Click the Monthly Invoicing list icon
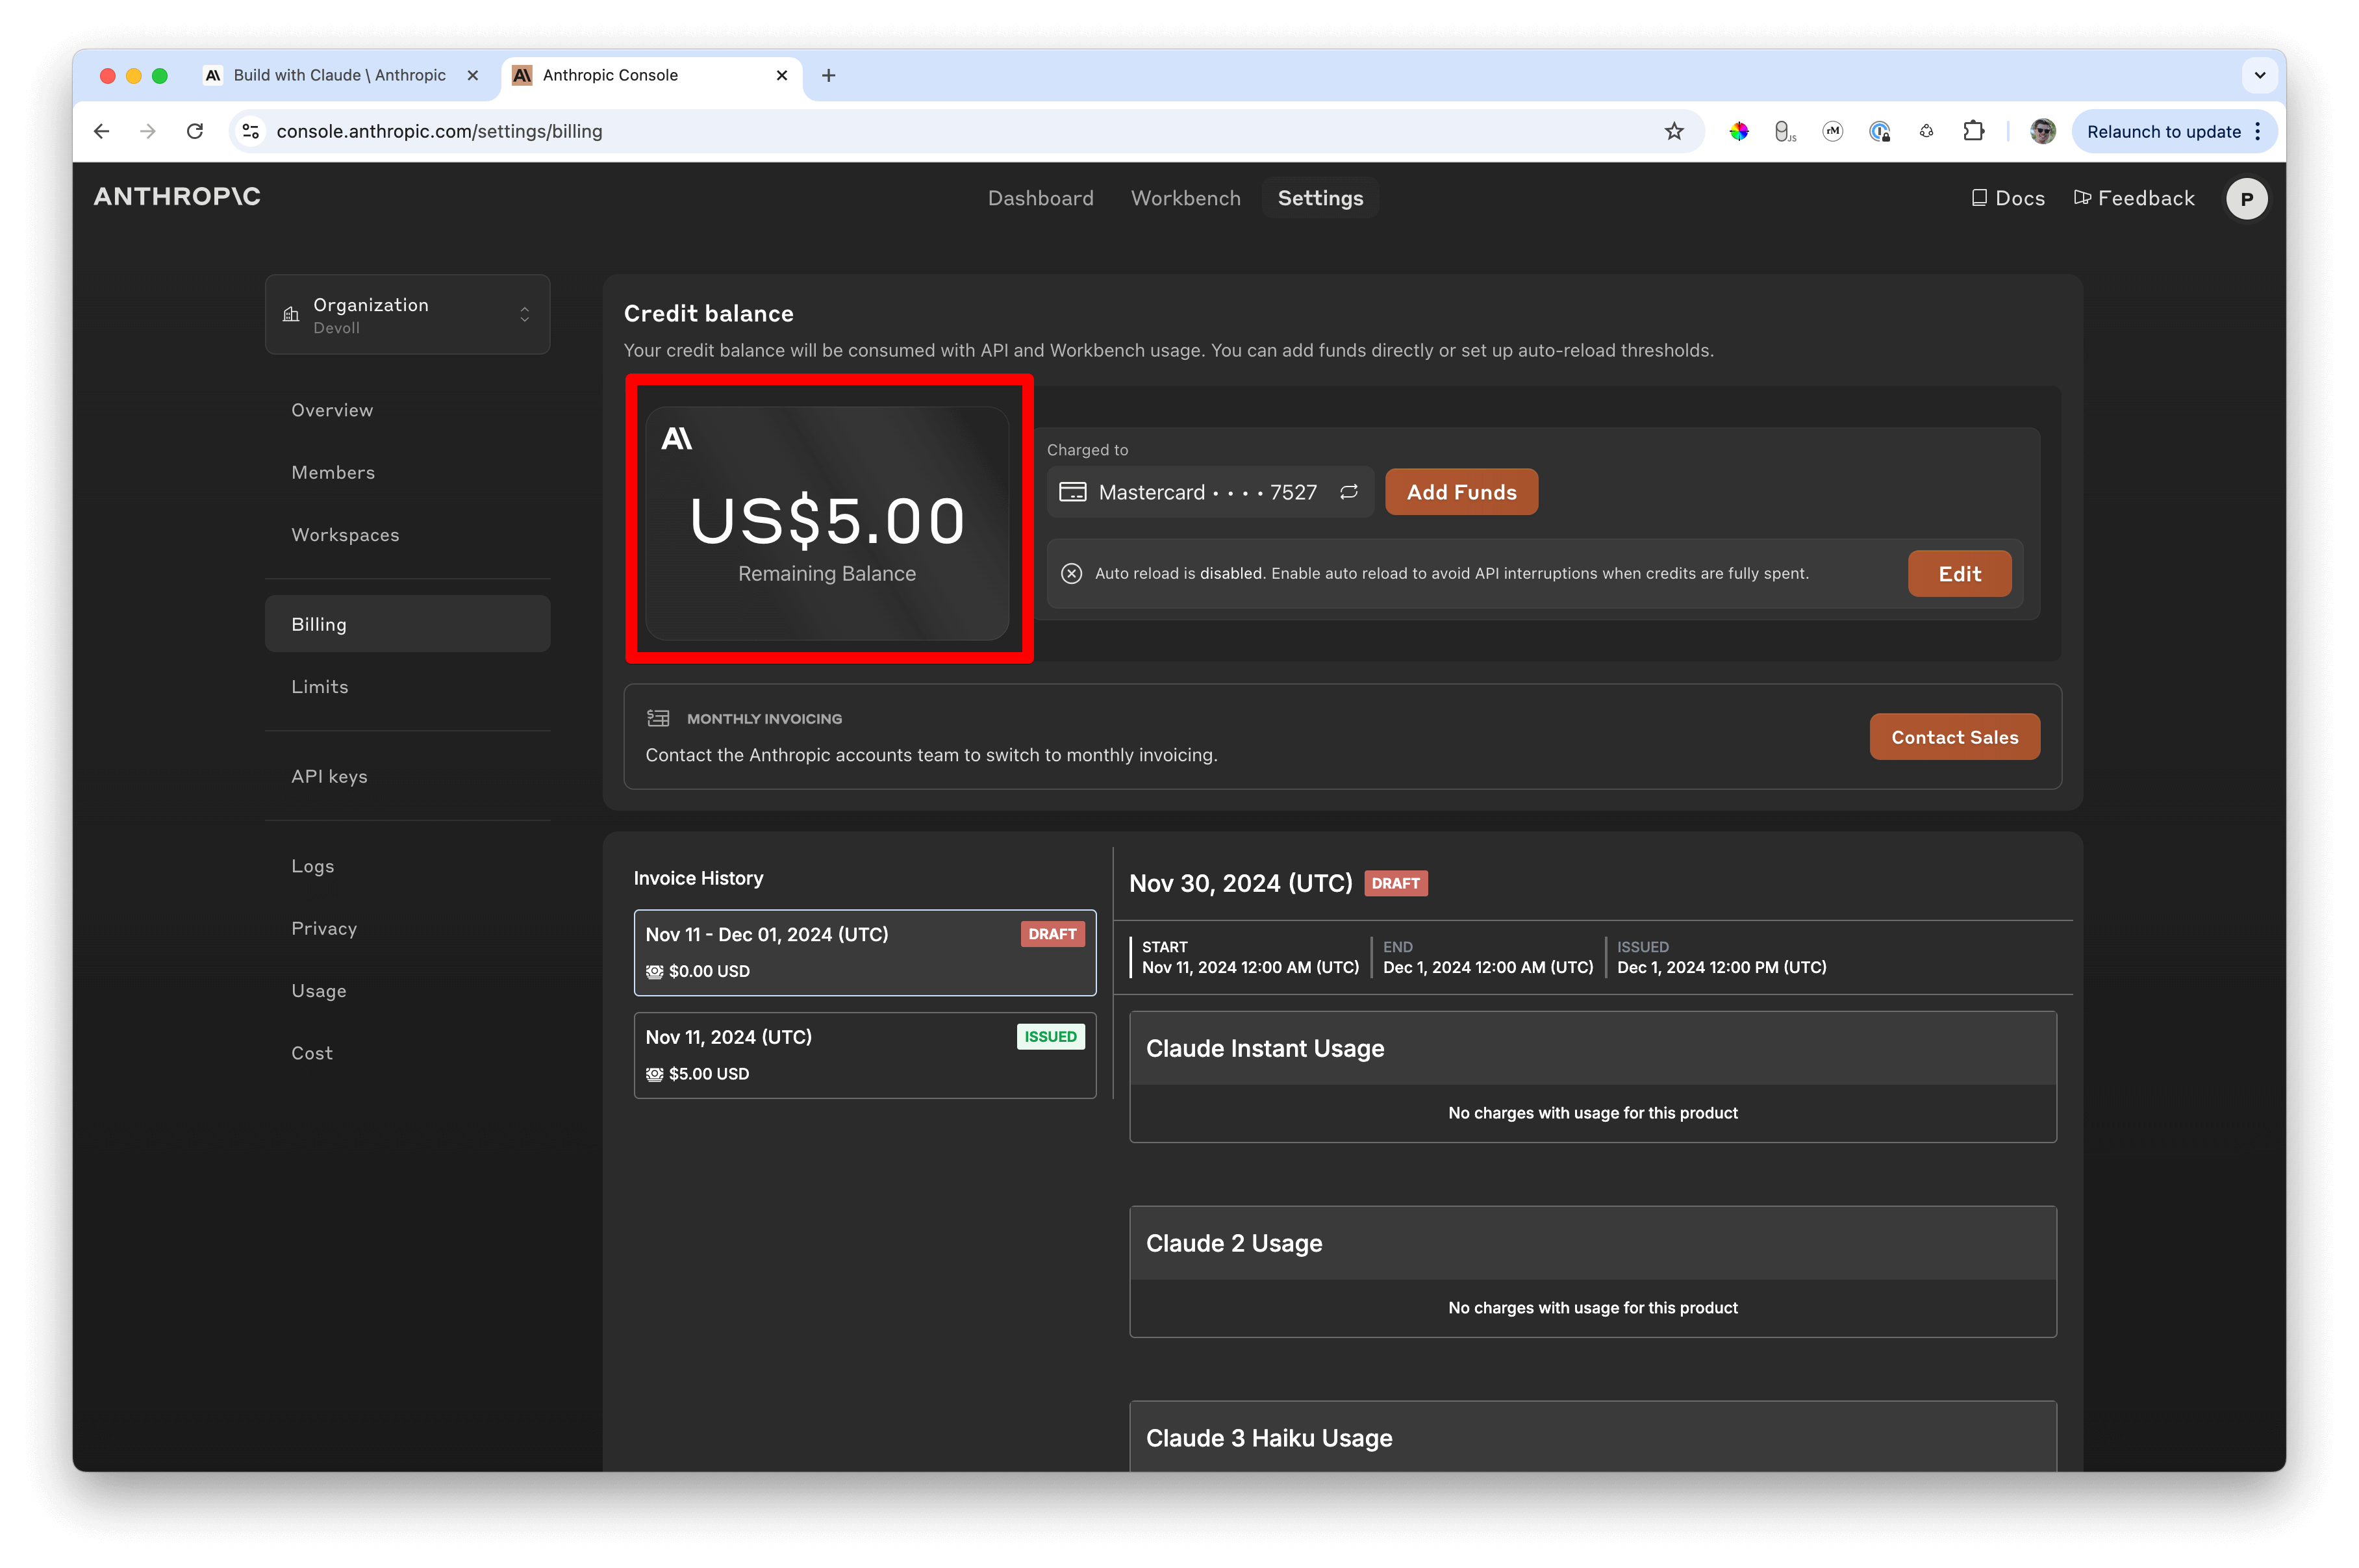 point(658,718)
